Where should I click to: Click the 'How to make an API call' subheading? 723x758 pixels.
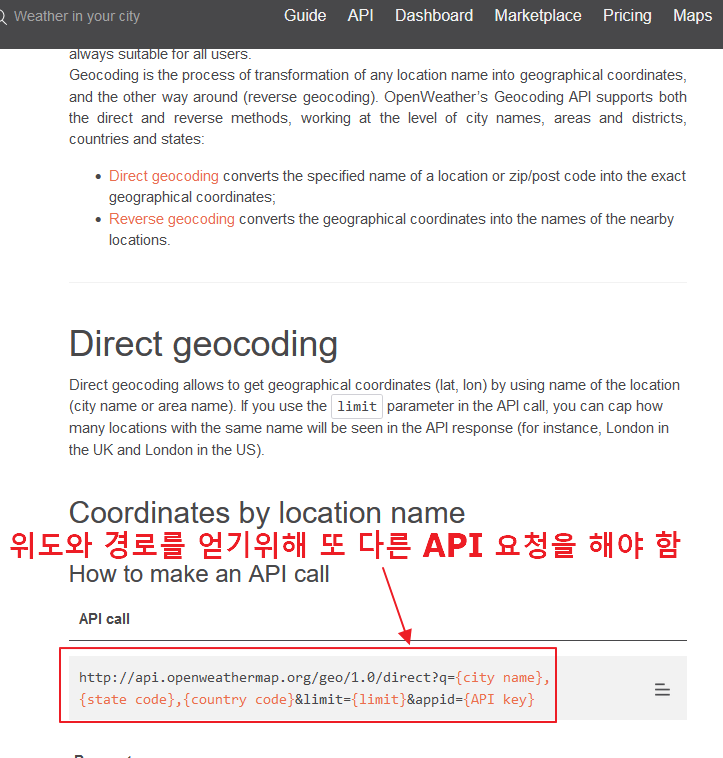tap(199, 574)
